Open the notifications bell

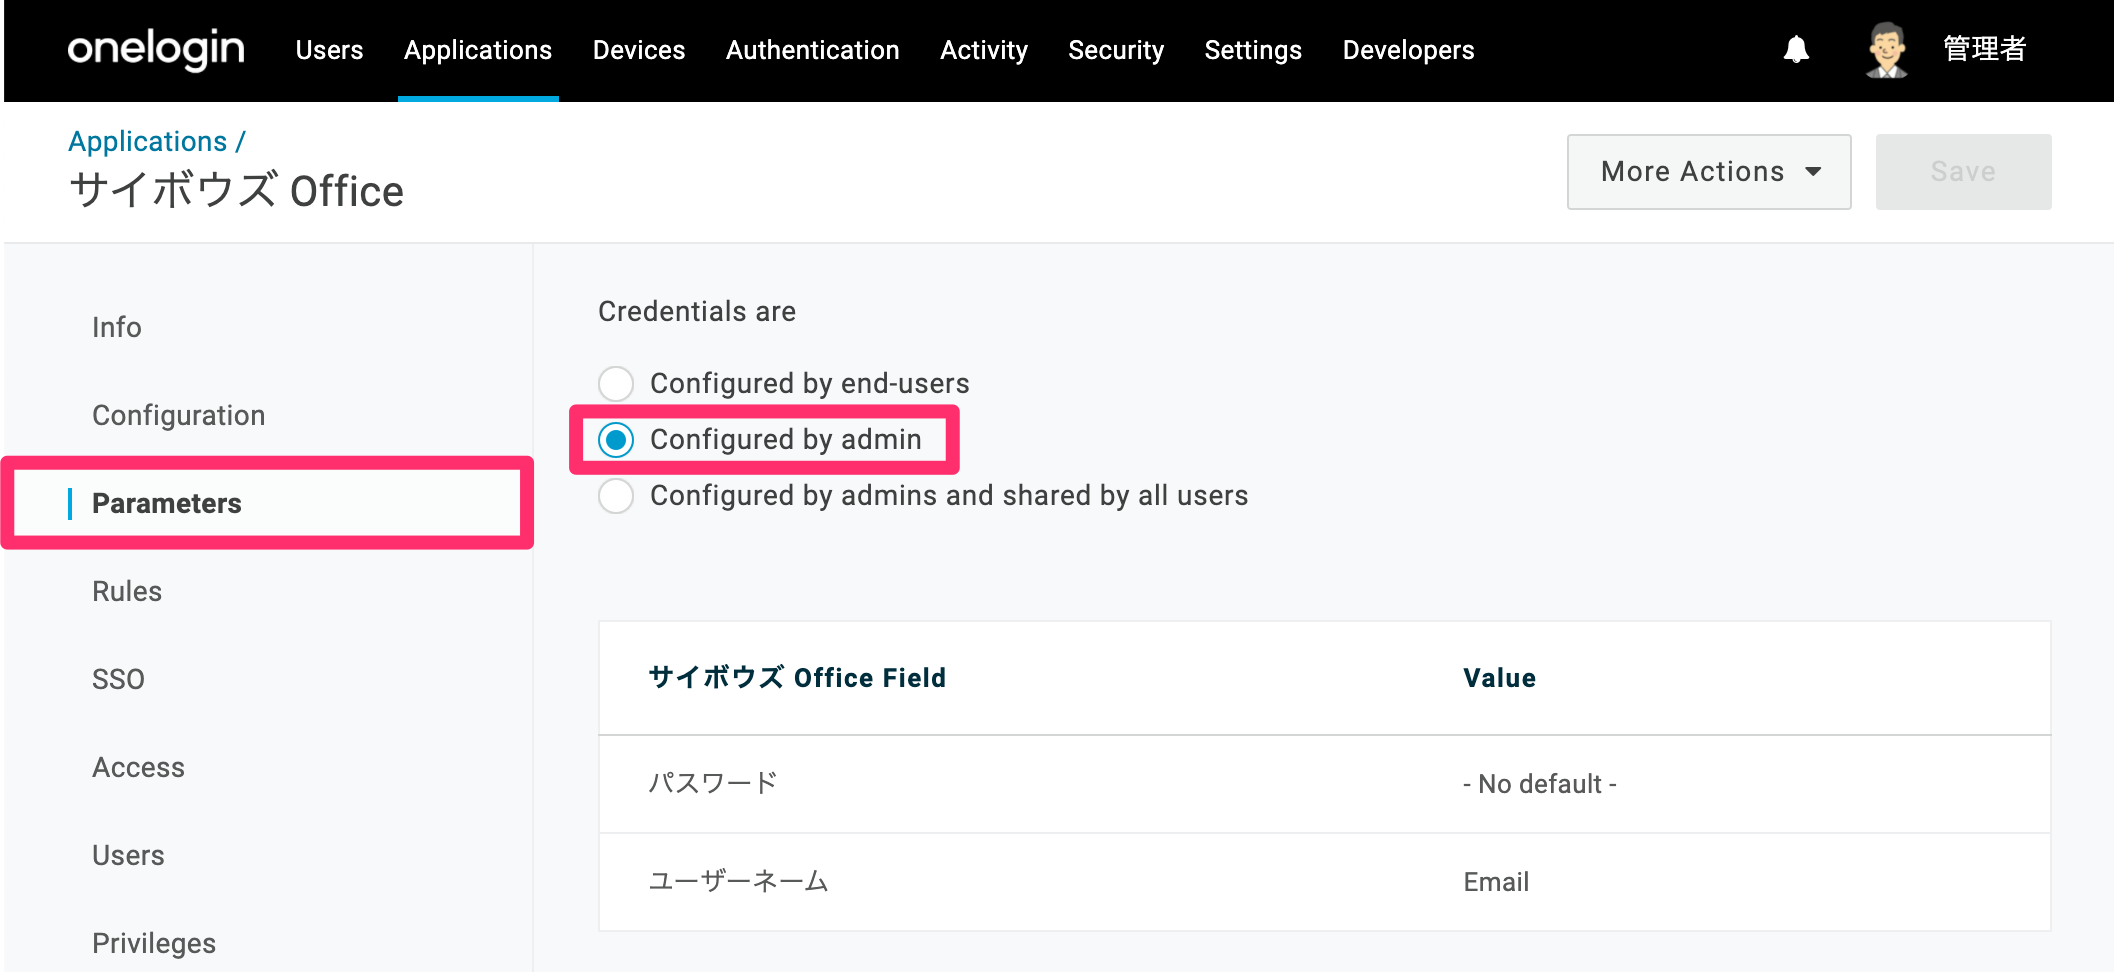point(1796,49)
